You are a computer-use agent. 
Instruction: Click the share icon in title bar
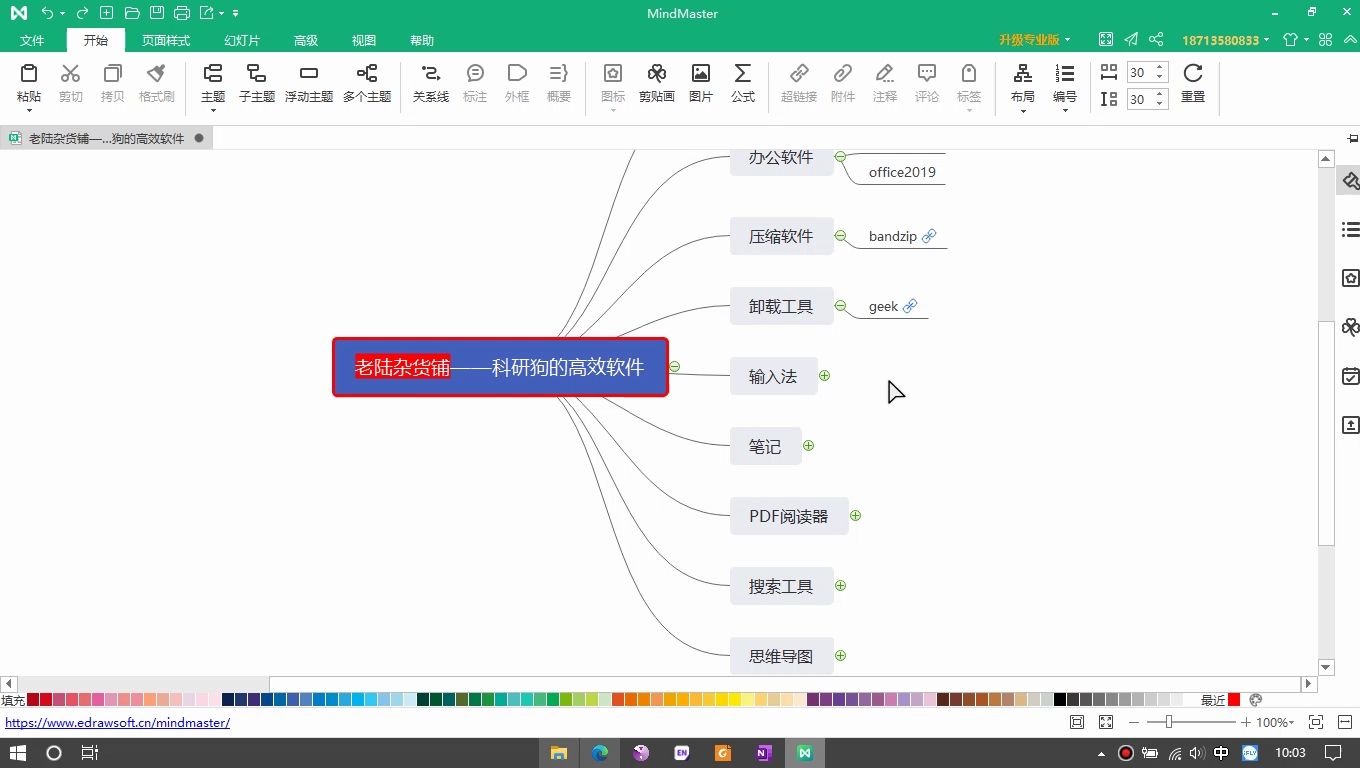(1156, 40)
